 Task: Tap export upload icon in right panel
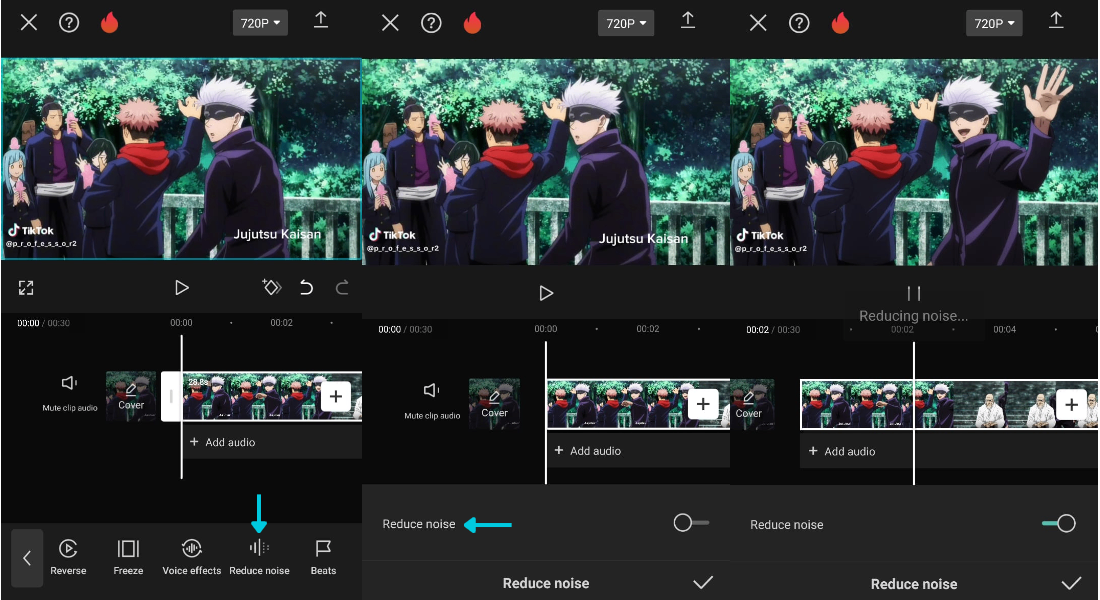coord(1056,20)
